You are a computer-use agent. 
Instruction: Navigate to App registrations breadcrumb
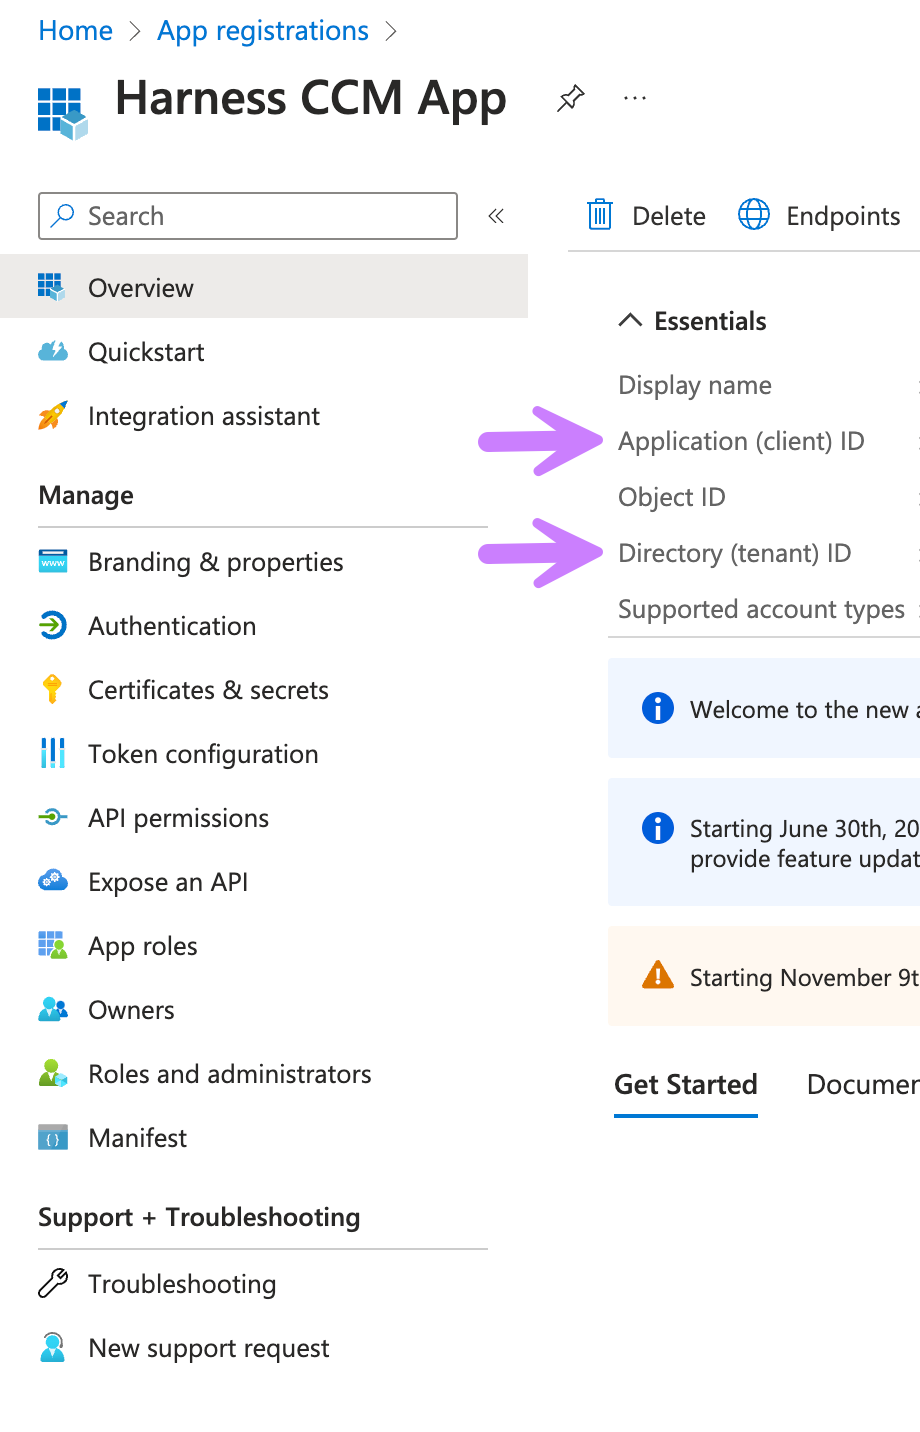[x=263, y=31]
